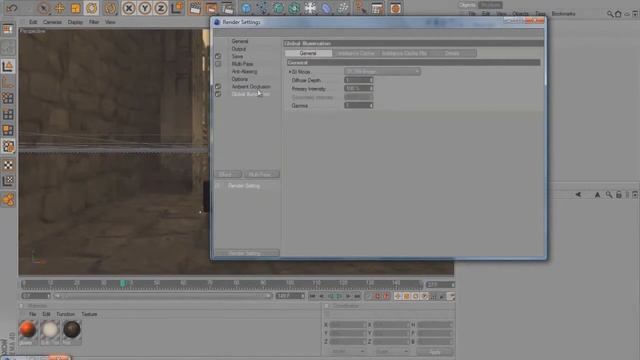The width and height of the screenshot is (640, 360).
Task: Click the blue Cube primitive icon
Action: 246,8
